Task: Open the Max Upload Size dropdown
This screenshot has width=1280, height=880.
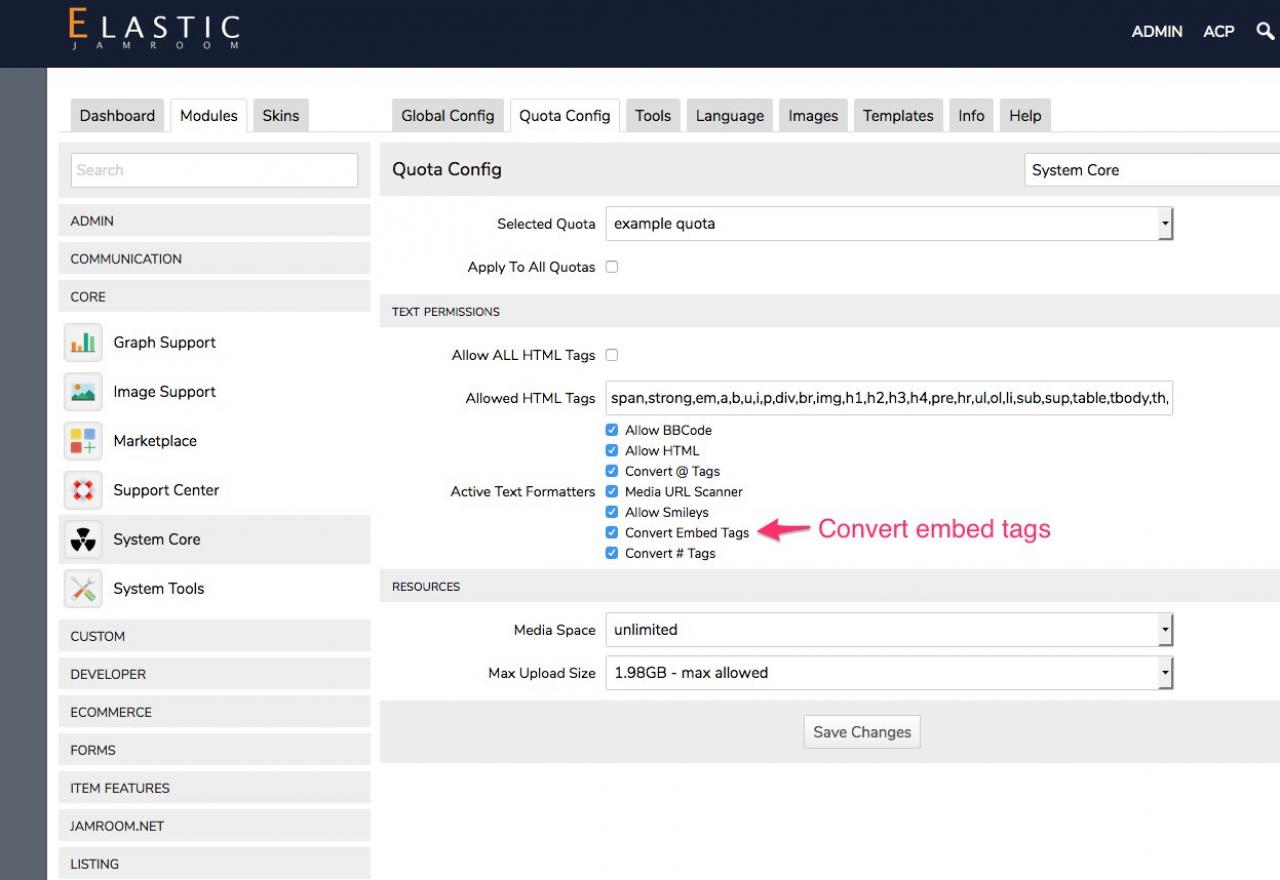Action: point(888,673)
